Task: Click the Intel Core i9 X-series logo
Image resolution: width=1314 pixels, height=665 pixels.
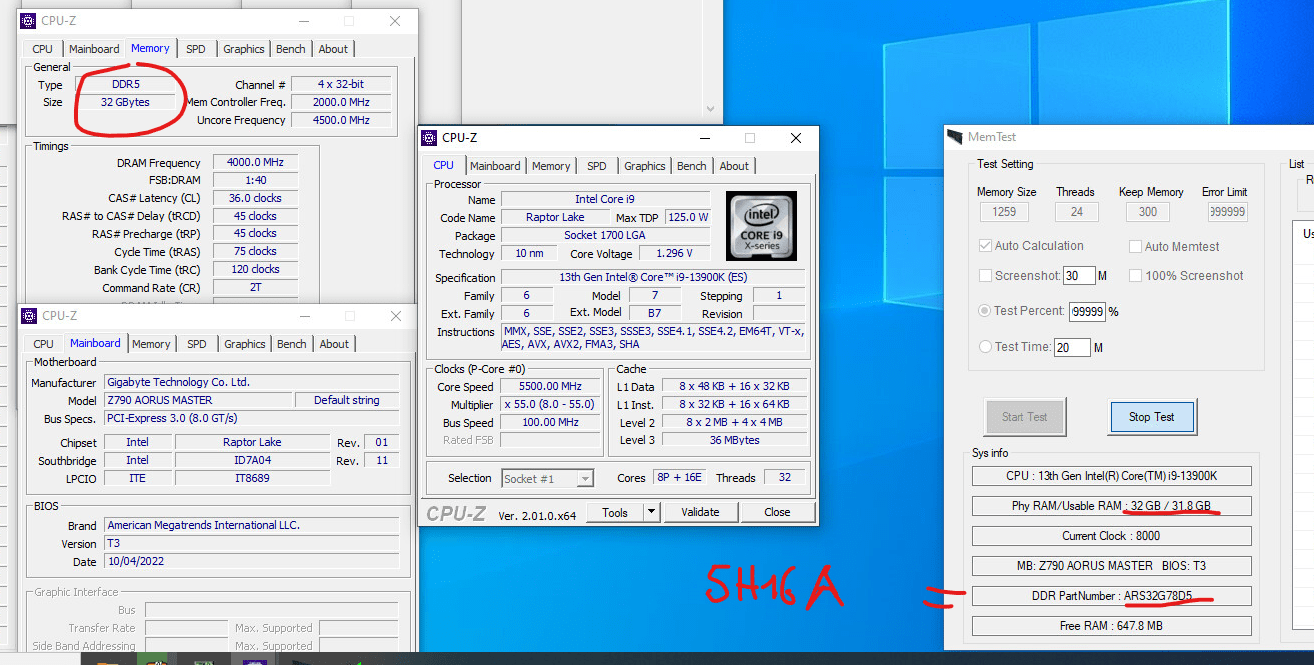Action: point(761,225)
